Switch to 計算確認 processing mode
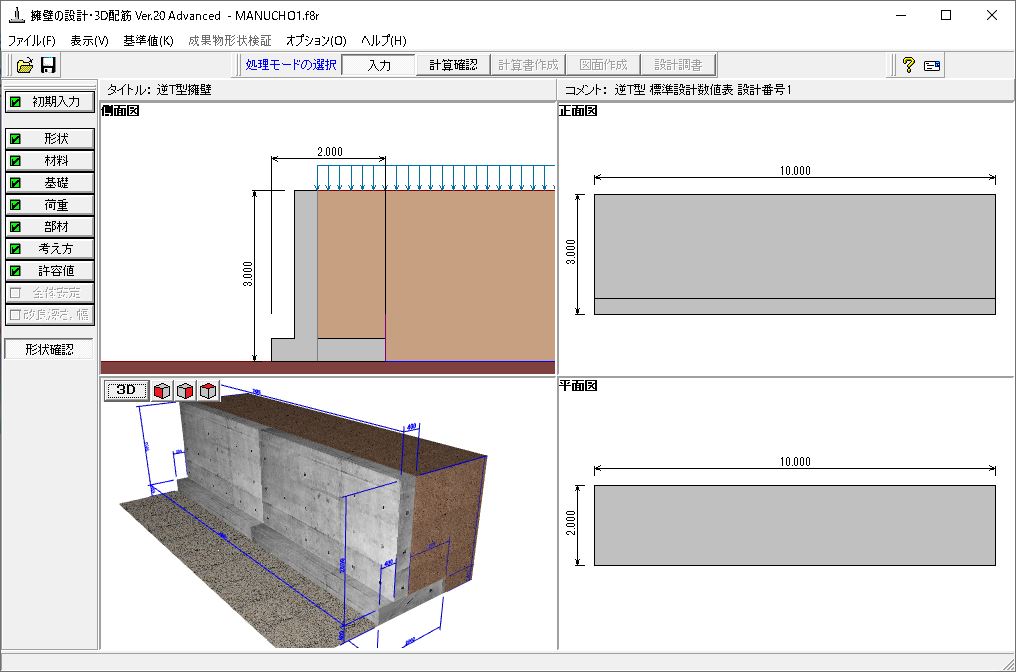 (x=453, y=65)
